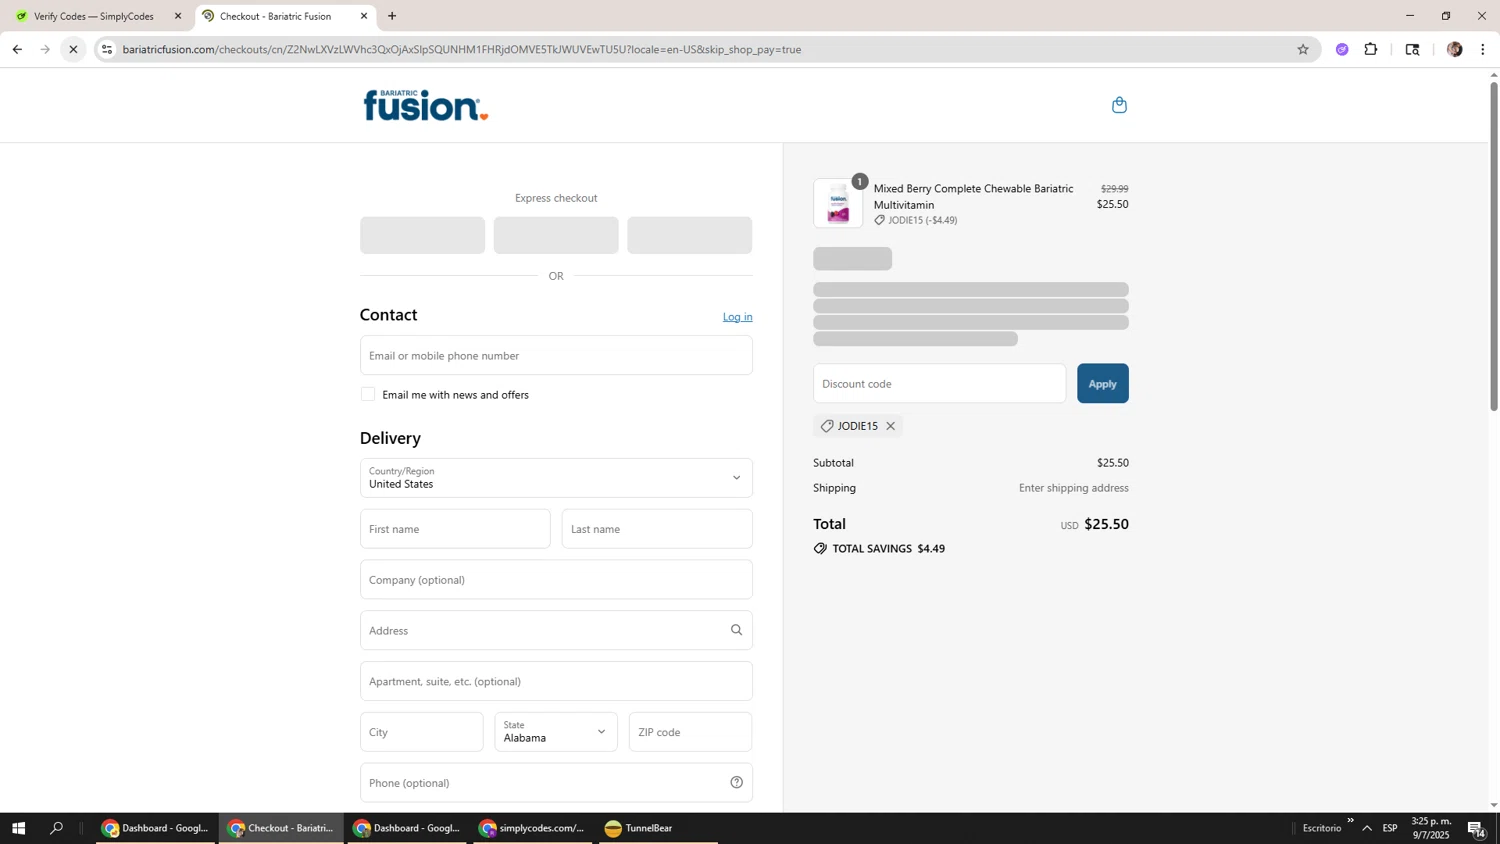This screenshot has width=1500, height=844.
Task: Click the third express checkout button
Action: 690,235
